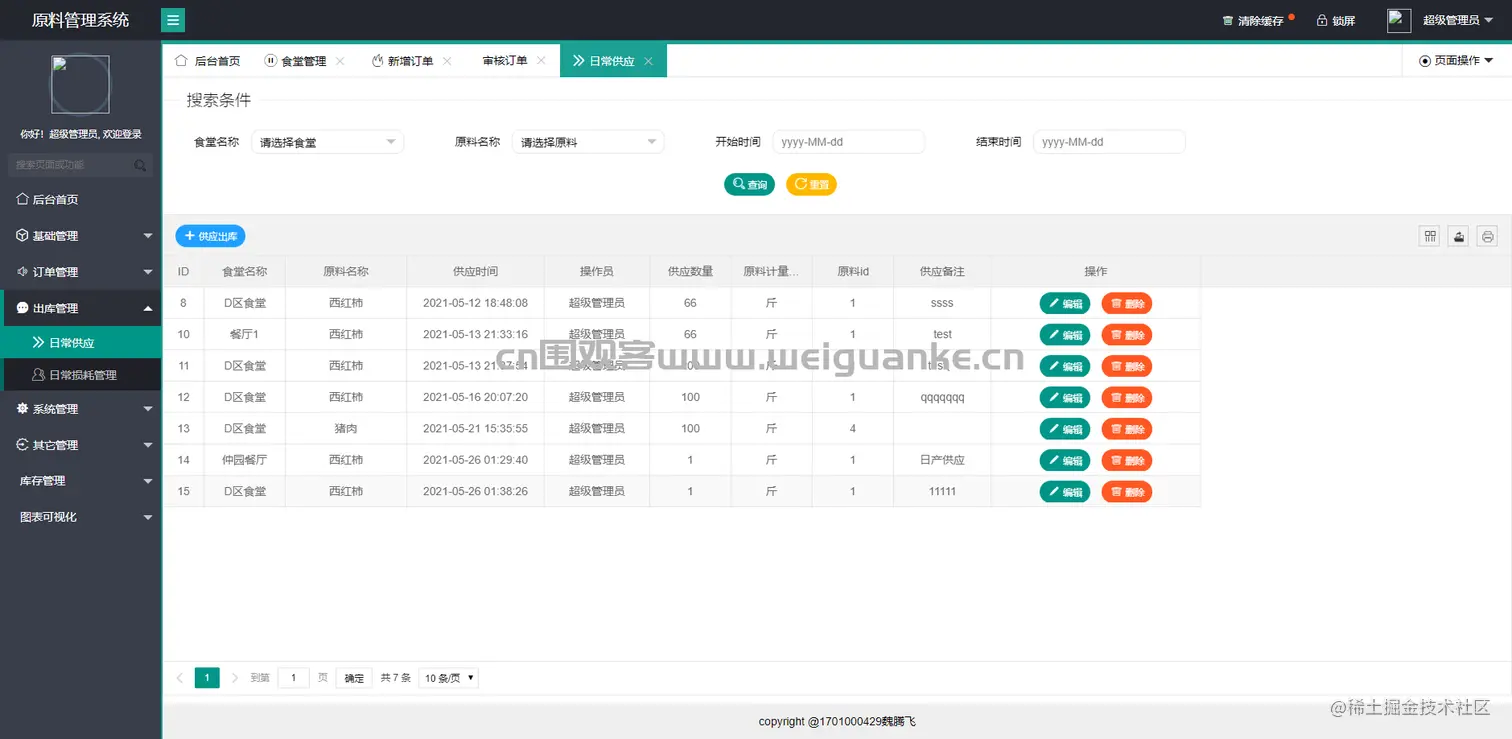The image size is (1512, 739).
Task: Click the sidebar search input box
Action: tap(80, 165)
